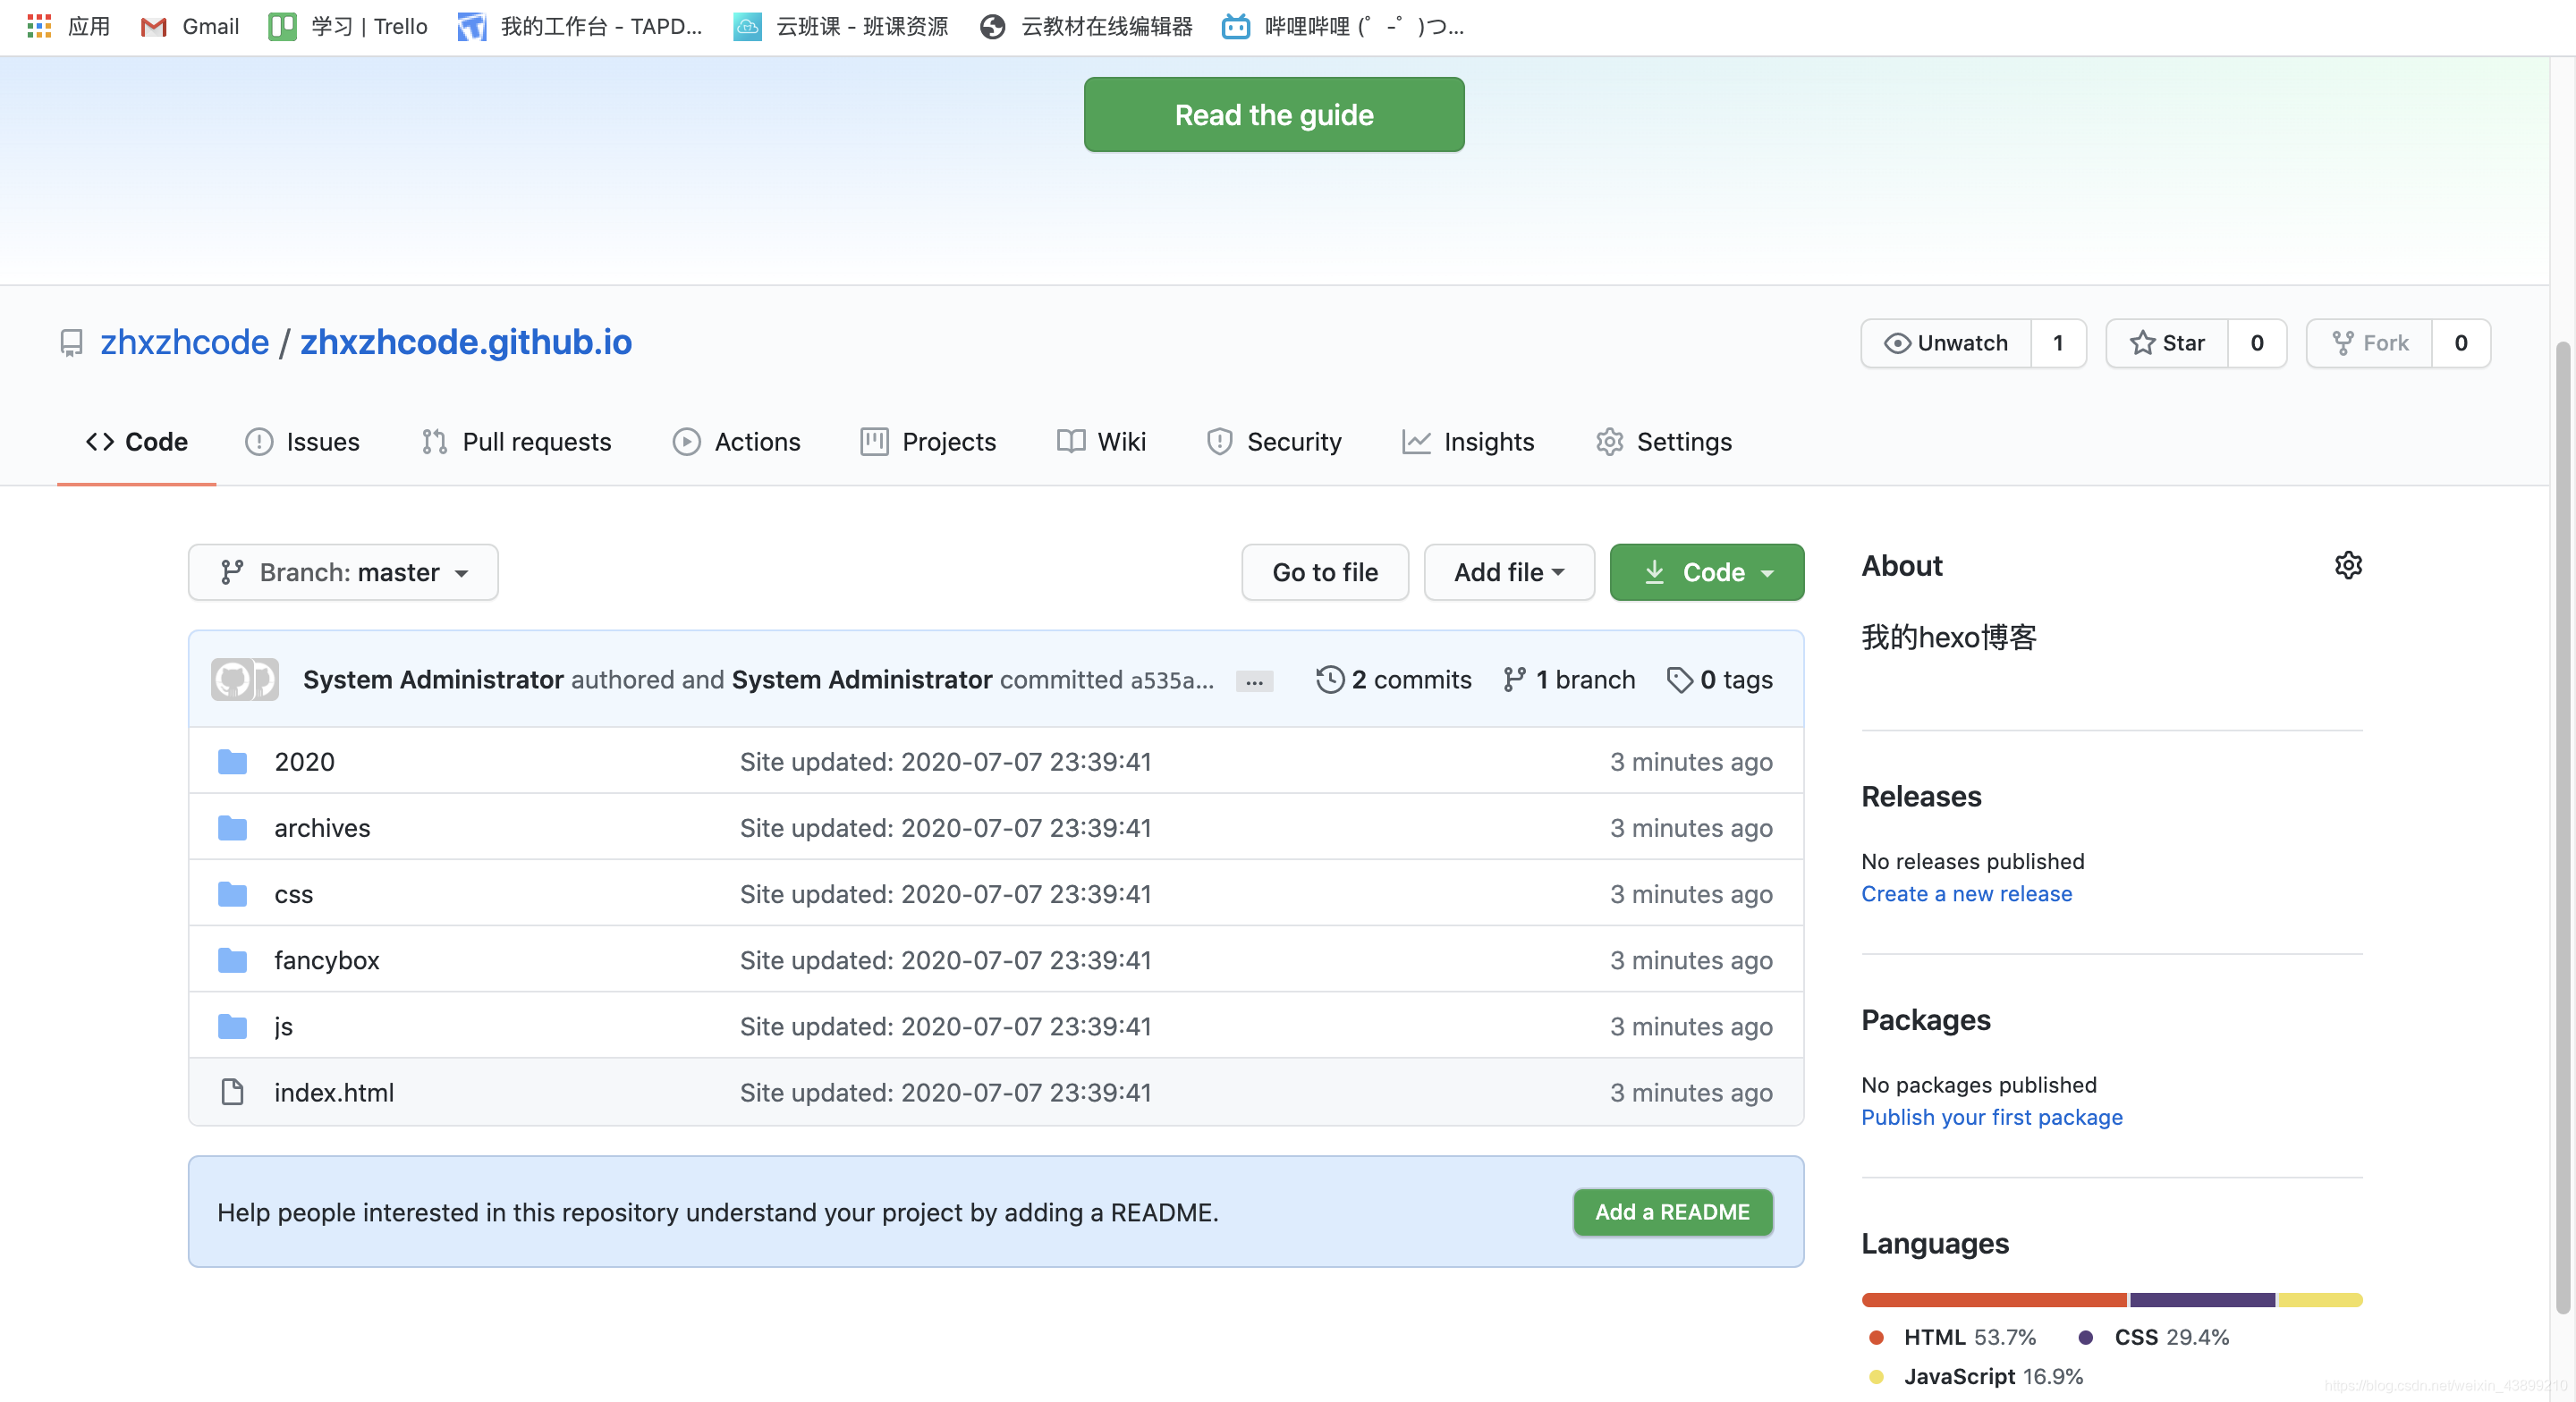The height and width of the screenshot is (1402, 2576).
Task: Expand the Add file dropdown
Action: pyautogui.click(x=1508, y=572)
